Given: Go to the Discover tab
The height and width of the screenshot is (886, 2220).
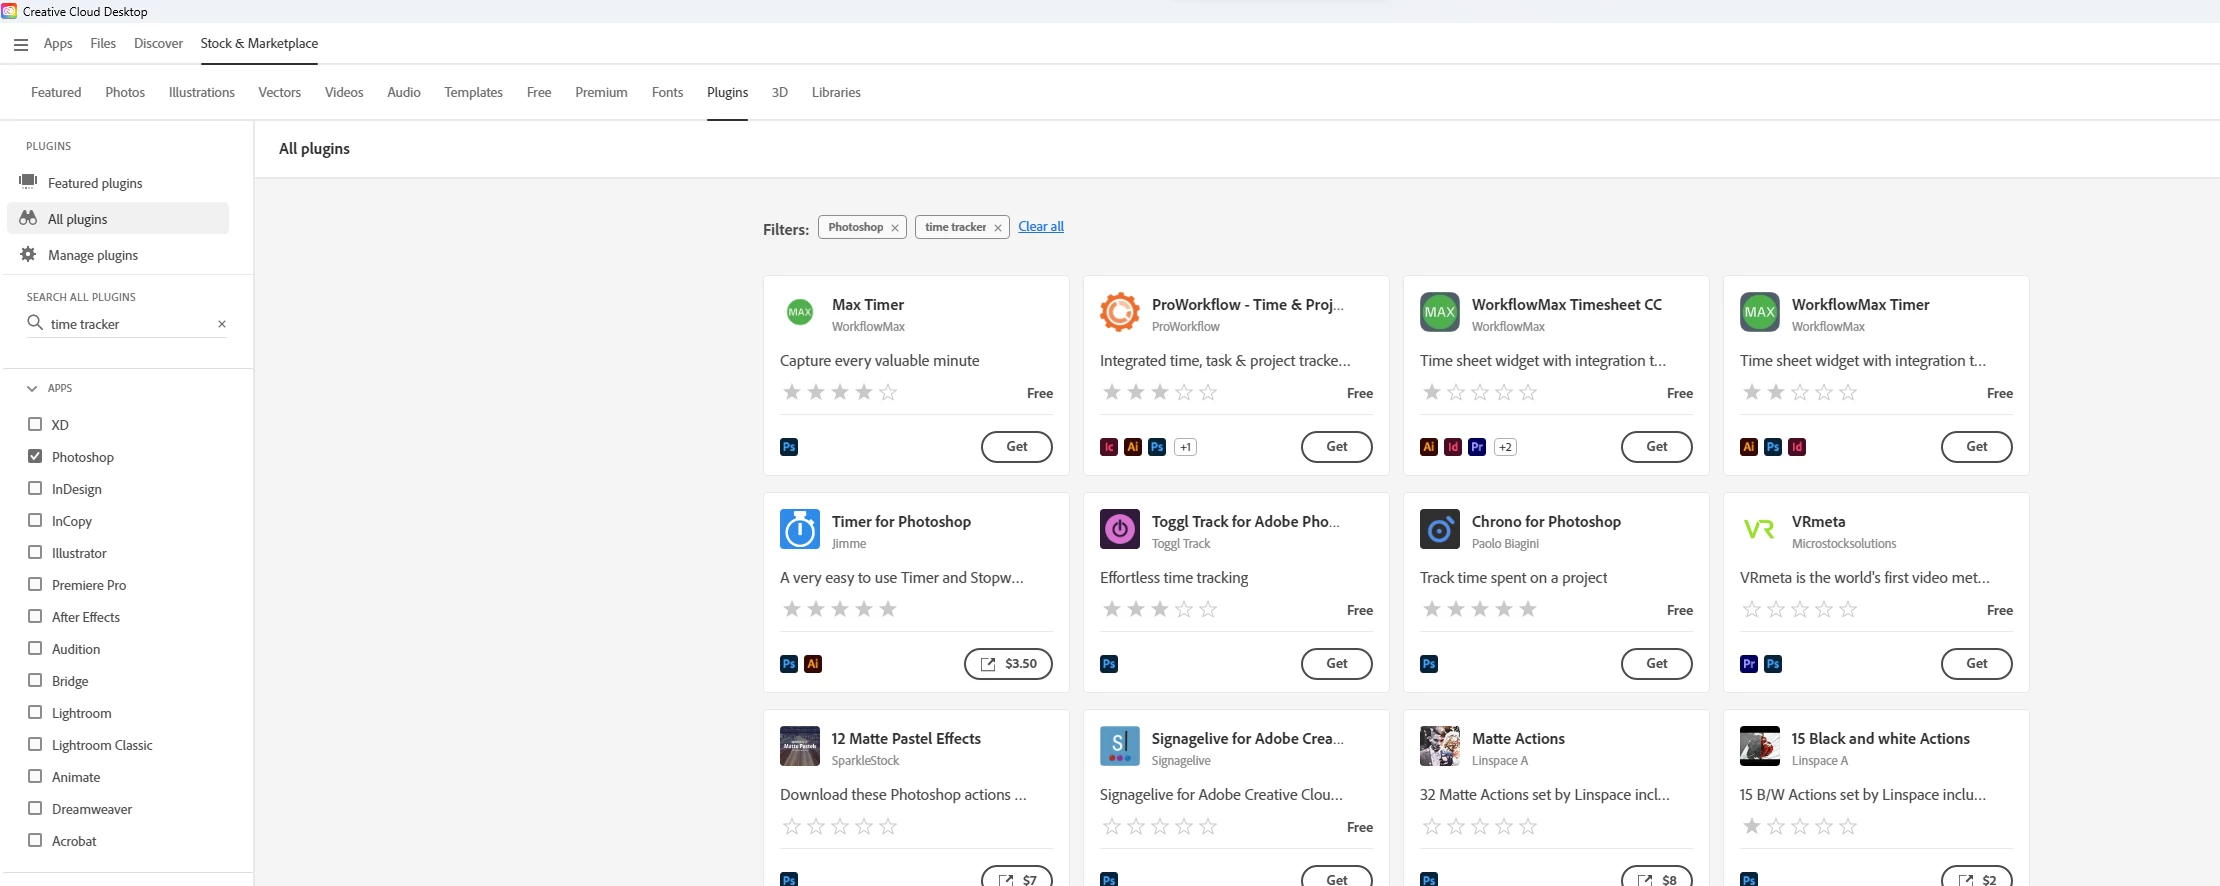Looking at the screenshot, I should tap(158, 43).
